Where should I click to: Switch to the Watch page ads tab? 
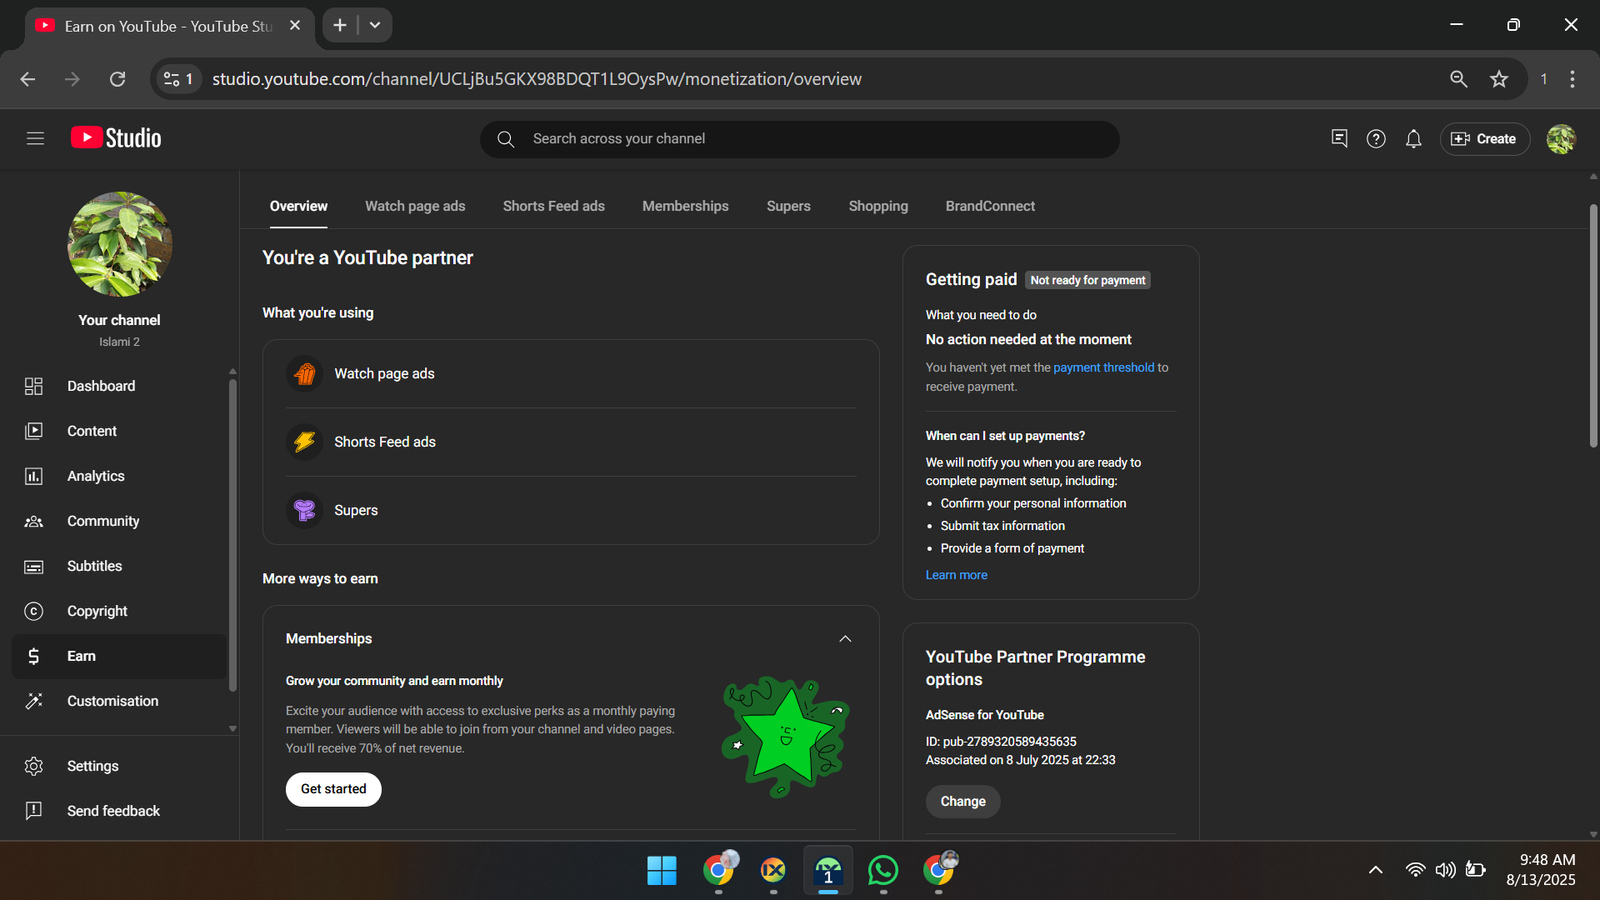(x=415, y=206)
